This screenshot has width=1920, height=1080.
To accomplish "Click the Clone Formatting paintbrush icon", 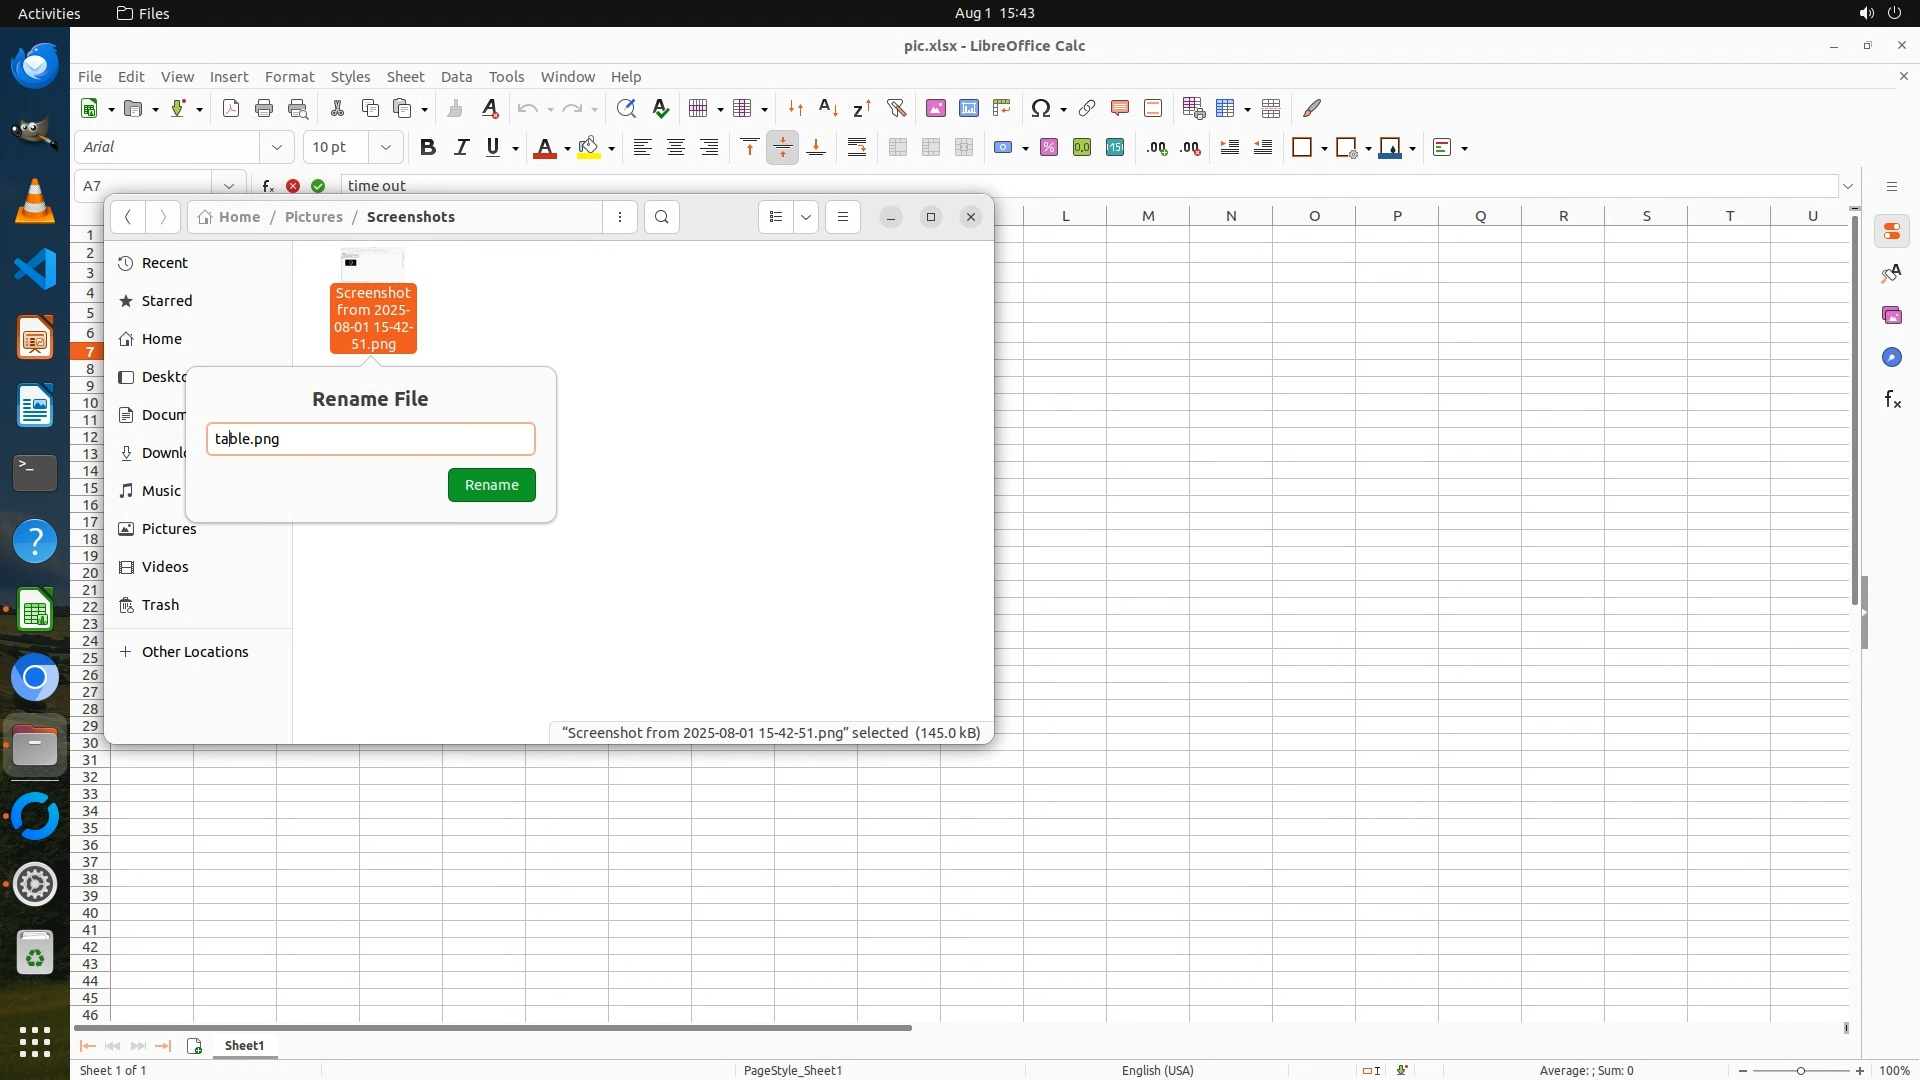I will [x=455, y=108].
